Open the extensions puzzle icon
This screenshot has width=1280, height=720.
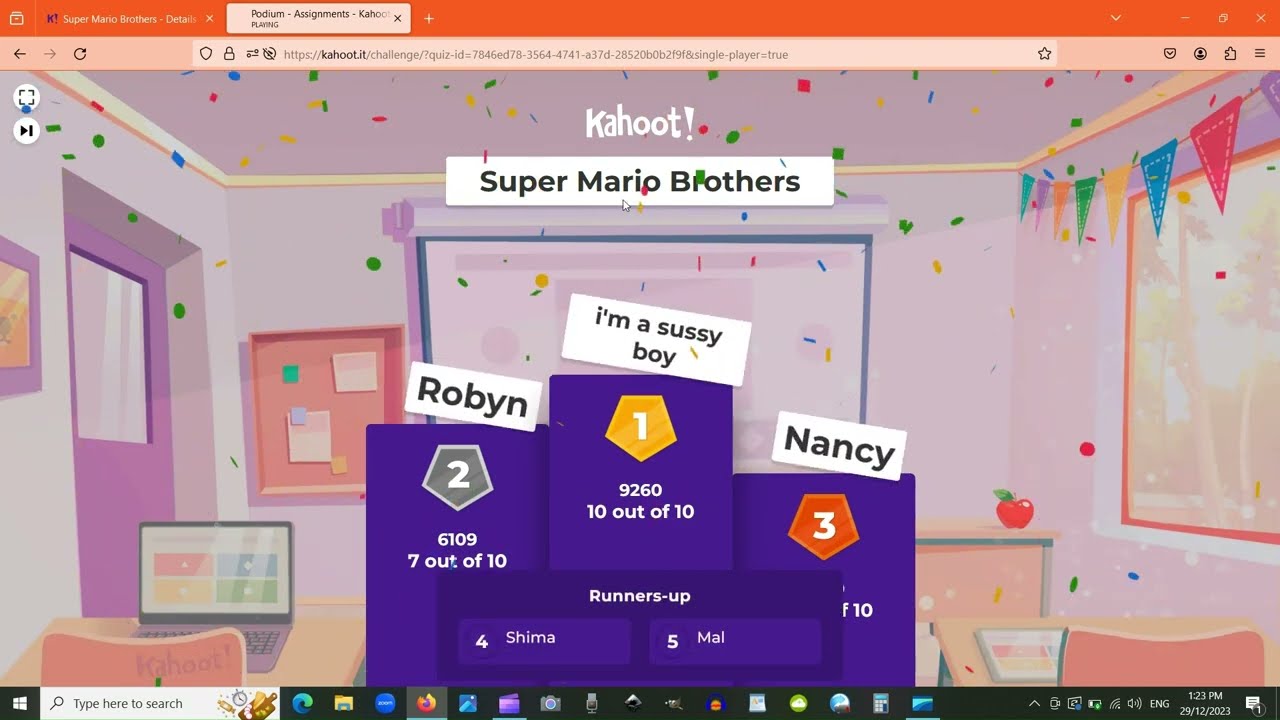(x=1230, y=54)
